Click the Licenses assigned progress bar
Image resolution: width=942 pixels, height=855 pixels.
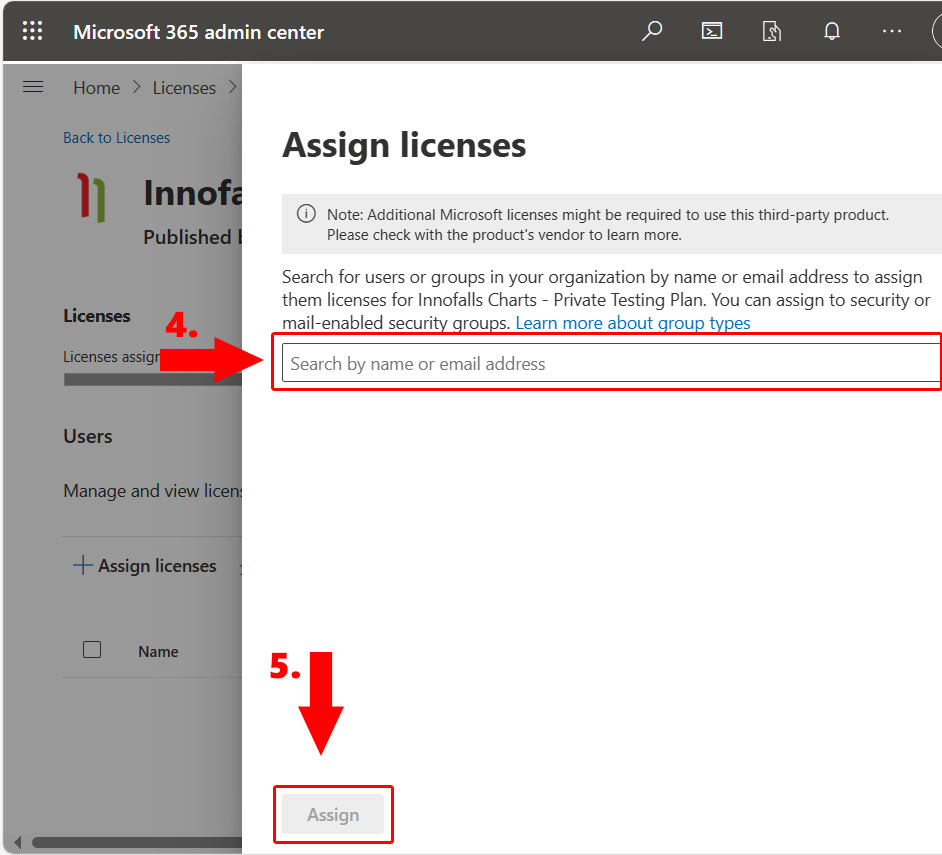pos(150,380)
